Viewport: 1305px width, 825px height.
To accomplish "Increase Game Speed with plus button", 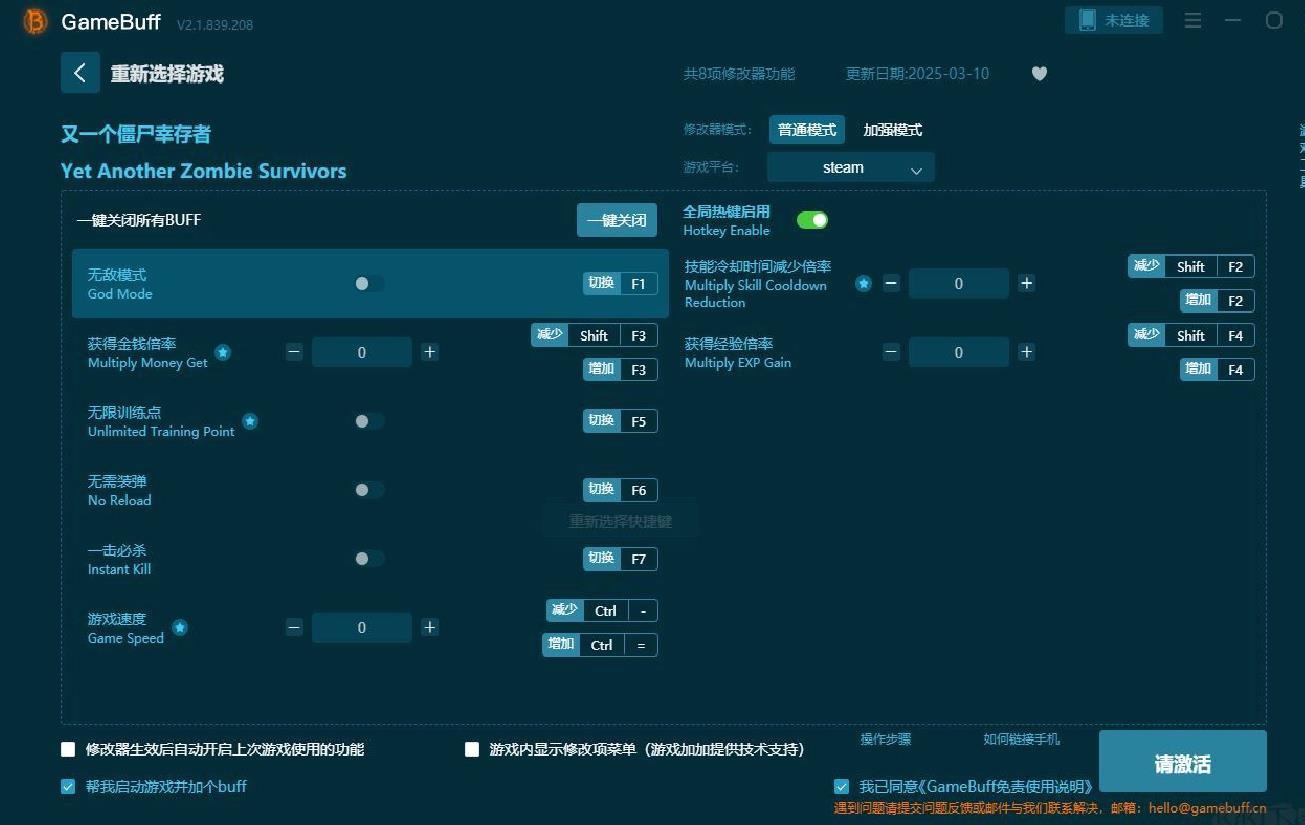I will [429, 627].
